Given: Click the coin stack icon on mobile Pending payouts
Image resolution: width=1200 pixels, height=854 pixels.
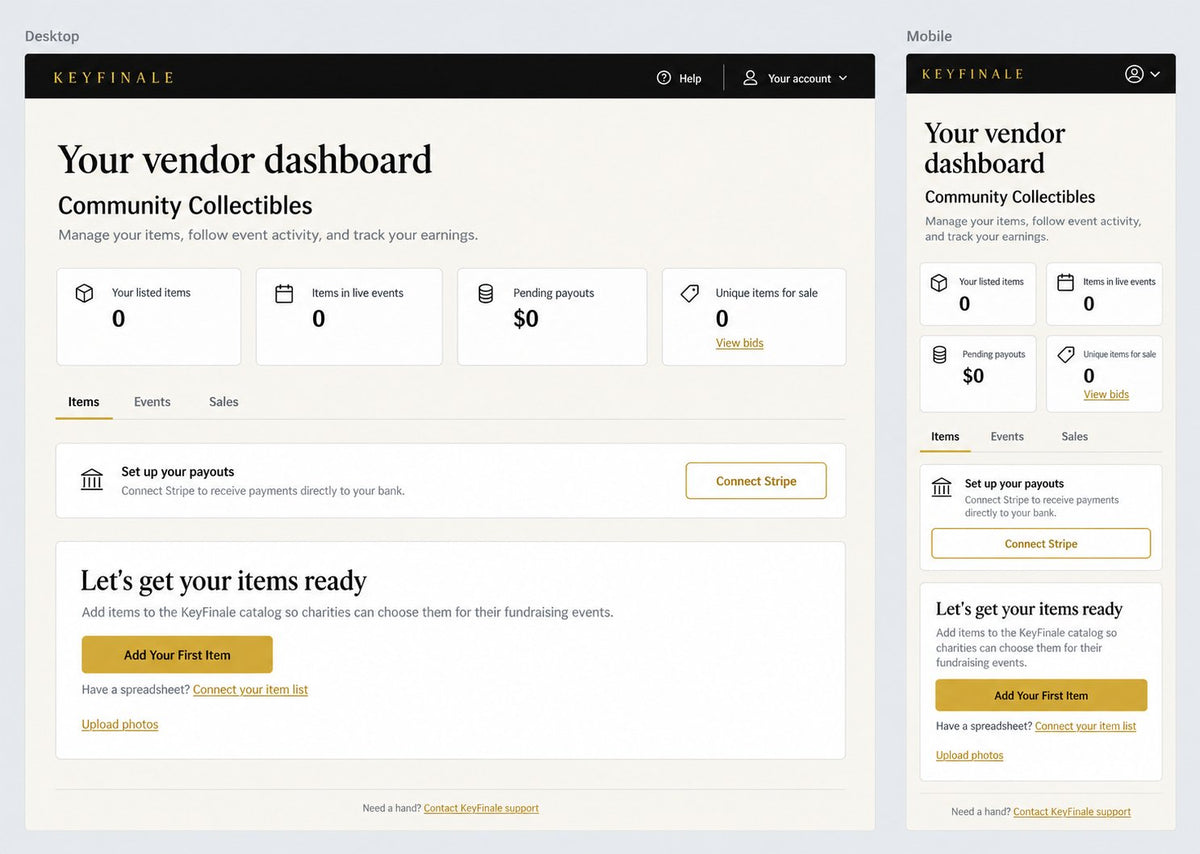Looking at the screenshot, I should (939, 355).
